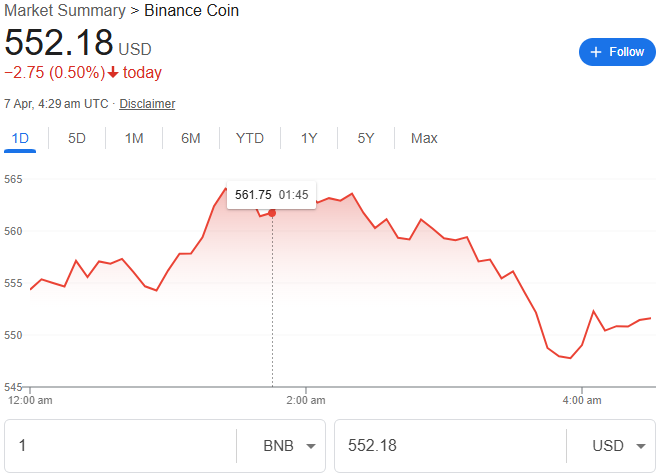Open the Disclaimer link
This screenshot has height=476, width=664.
coord(147,103)
